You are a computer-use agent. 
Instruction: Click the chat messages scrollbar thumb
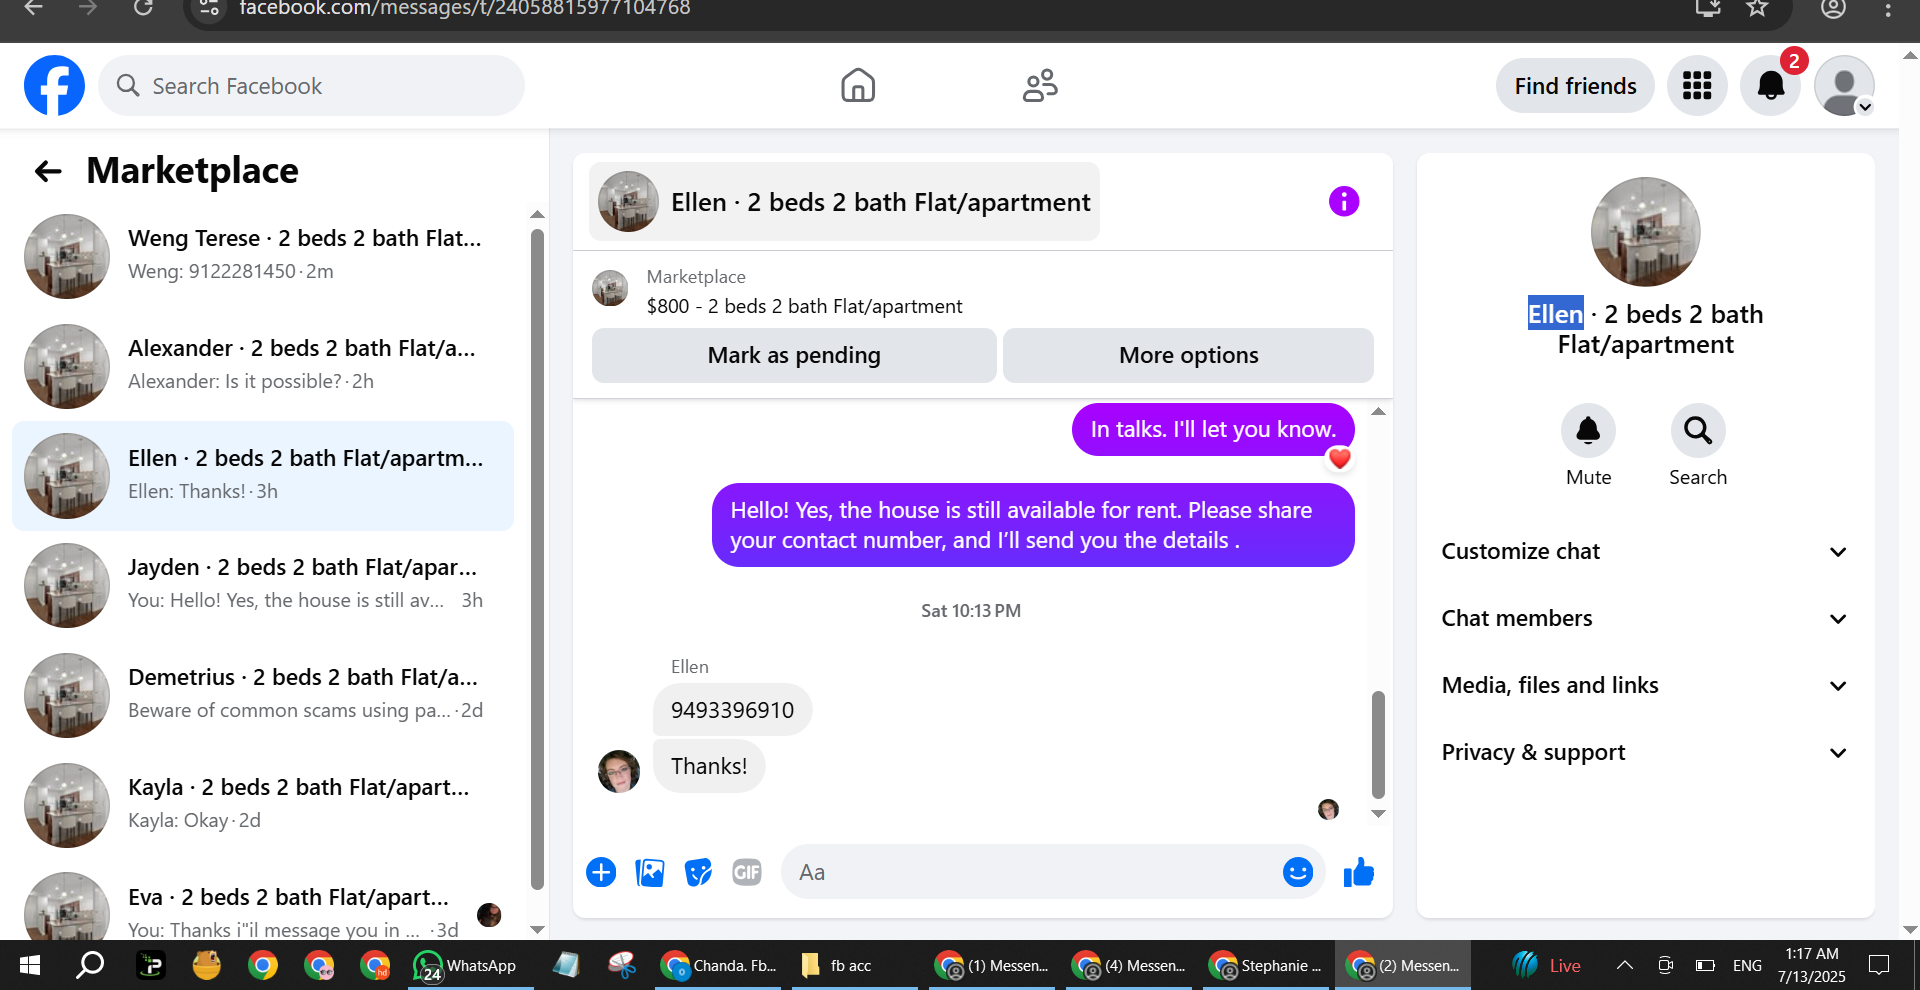coord(1378,744)
